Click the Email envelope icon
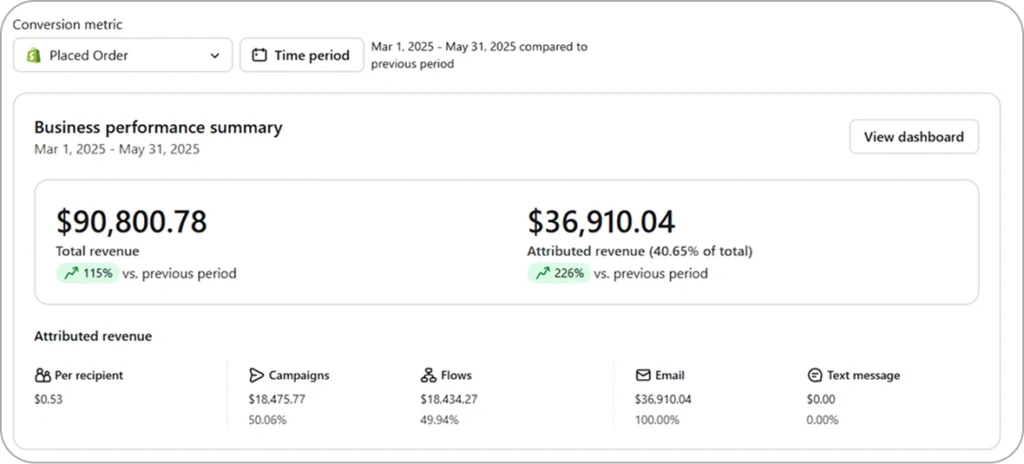1024x464 pixels. (643, 376)
